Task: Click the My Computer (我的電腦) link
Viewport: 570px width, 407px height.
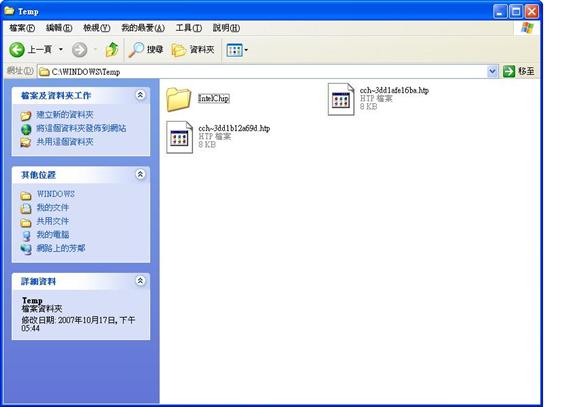Action: pos(53,235)
